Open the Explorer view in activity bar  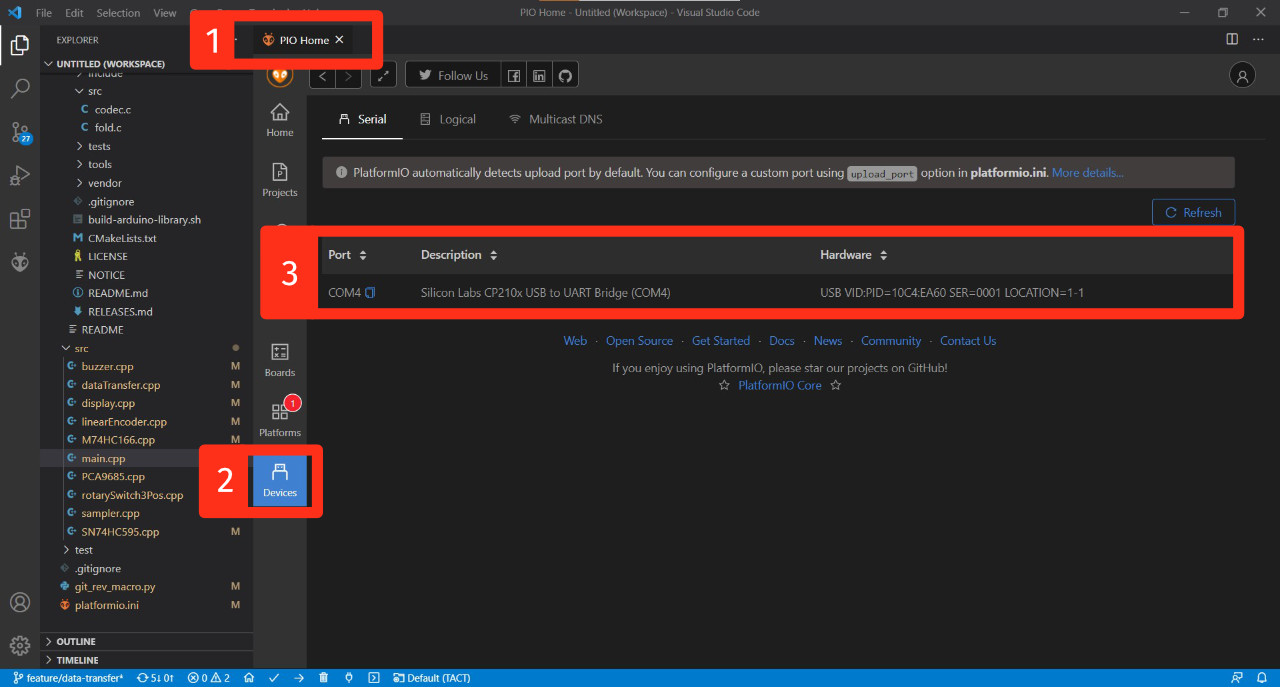(x=19, y=45)
